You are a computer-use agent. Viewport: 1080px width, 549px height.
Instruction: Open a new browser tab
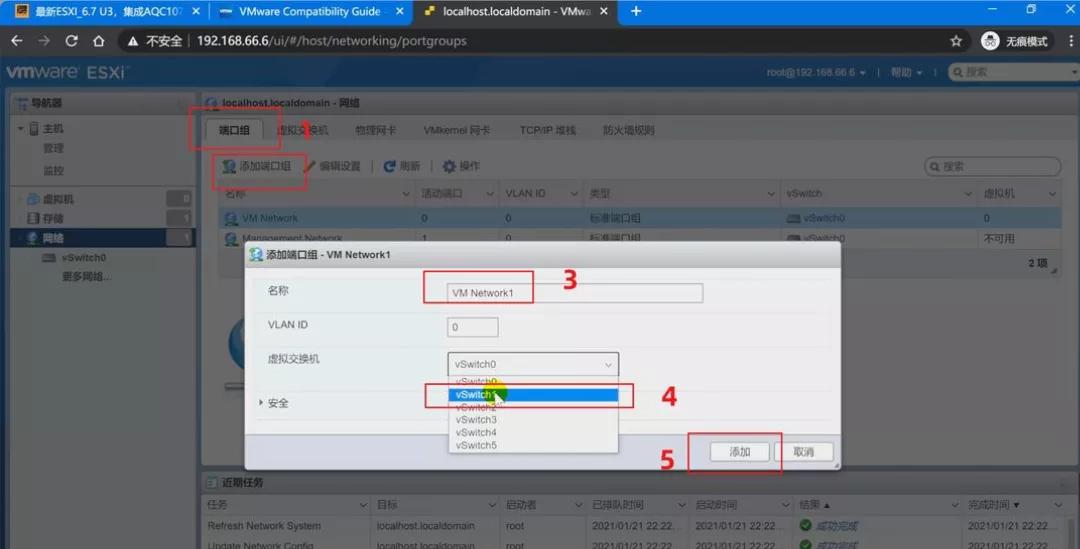coord(636,11)
